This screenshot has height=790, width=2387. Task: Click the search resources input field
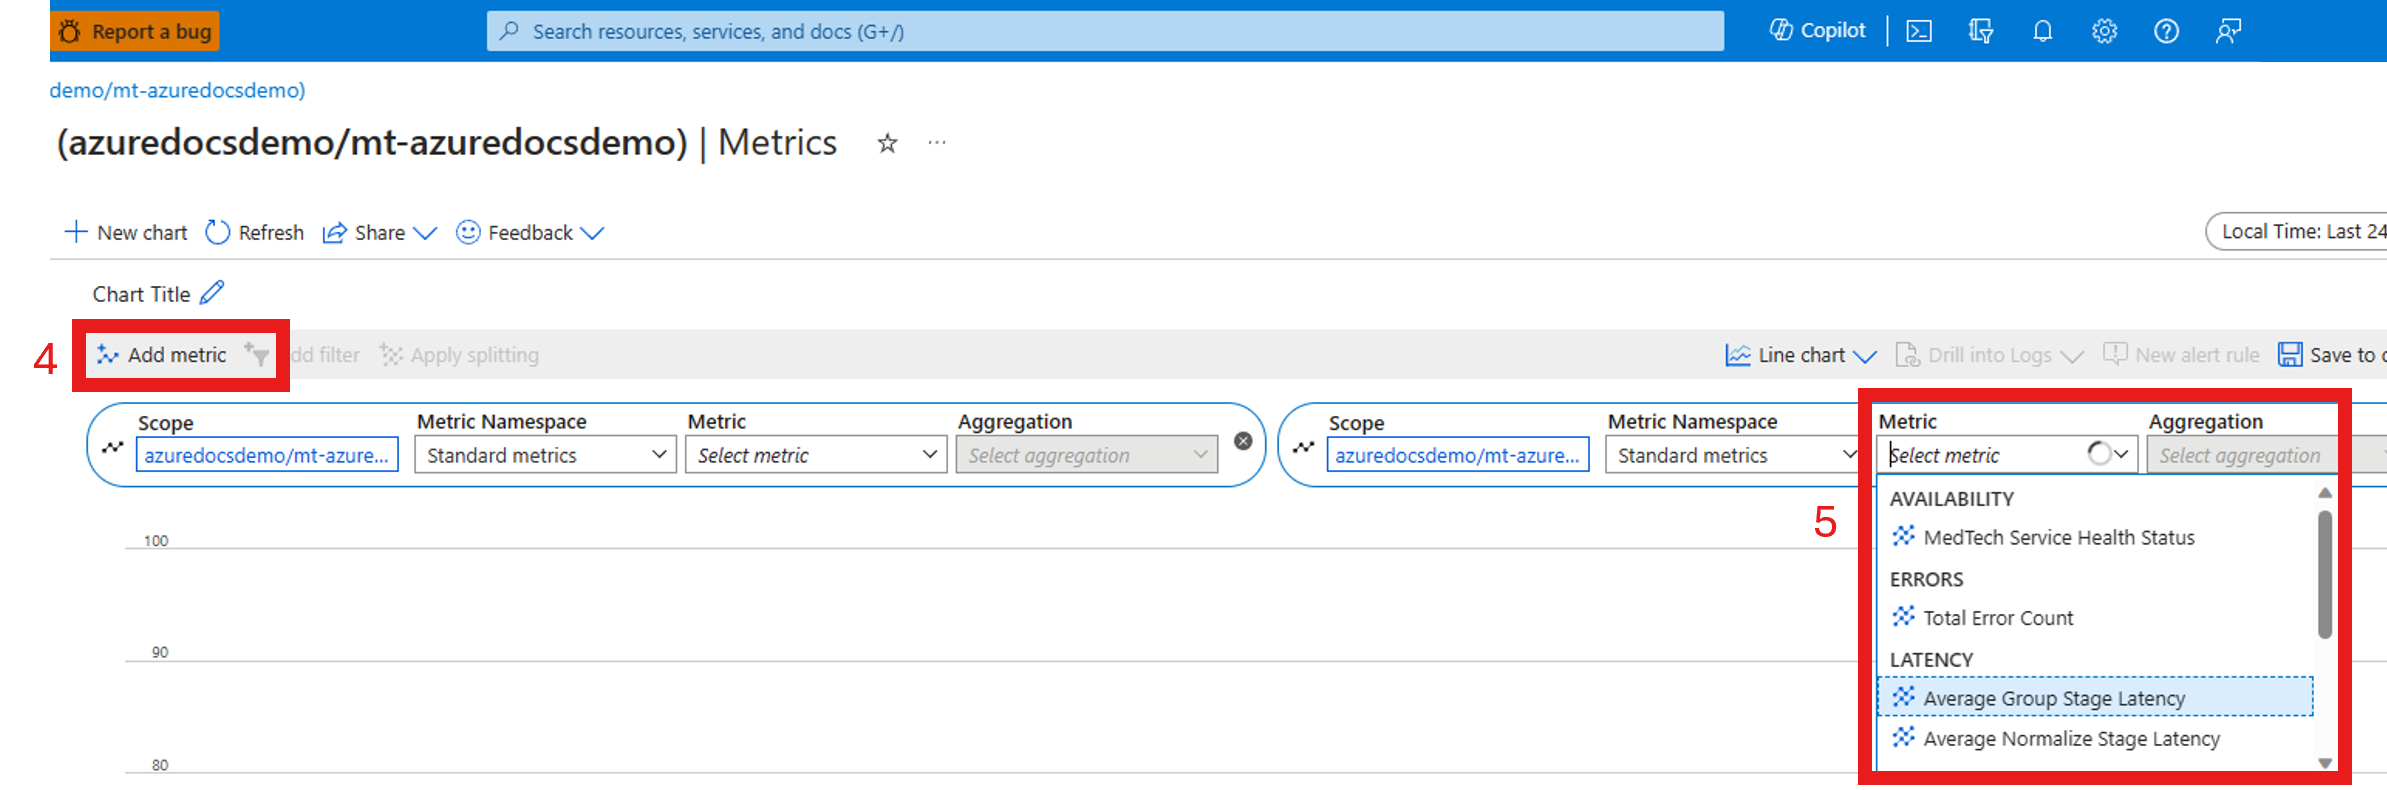coord(1105,31)
